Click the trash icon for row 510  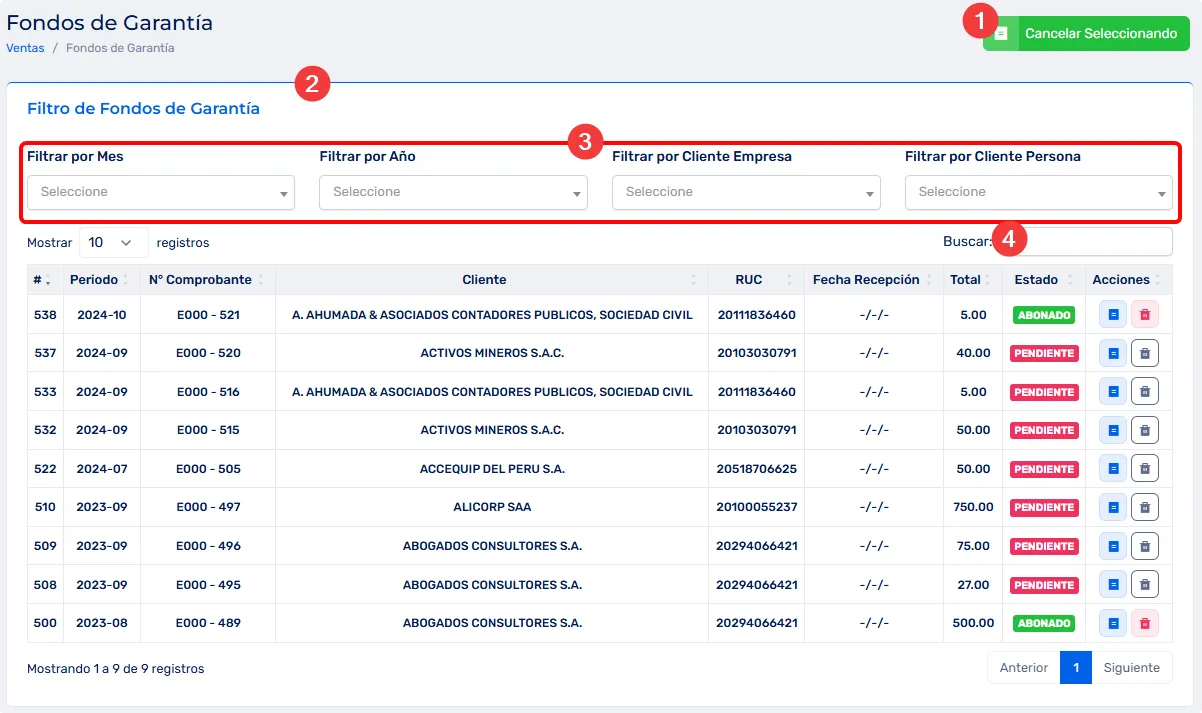coord(1145,507)
